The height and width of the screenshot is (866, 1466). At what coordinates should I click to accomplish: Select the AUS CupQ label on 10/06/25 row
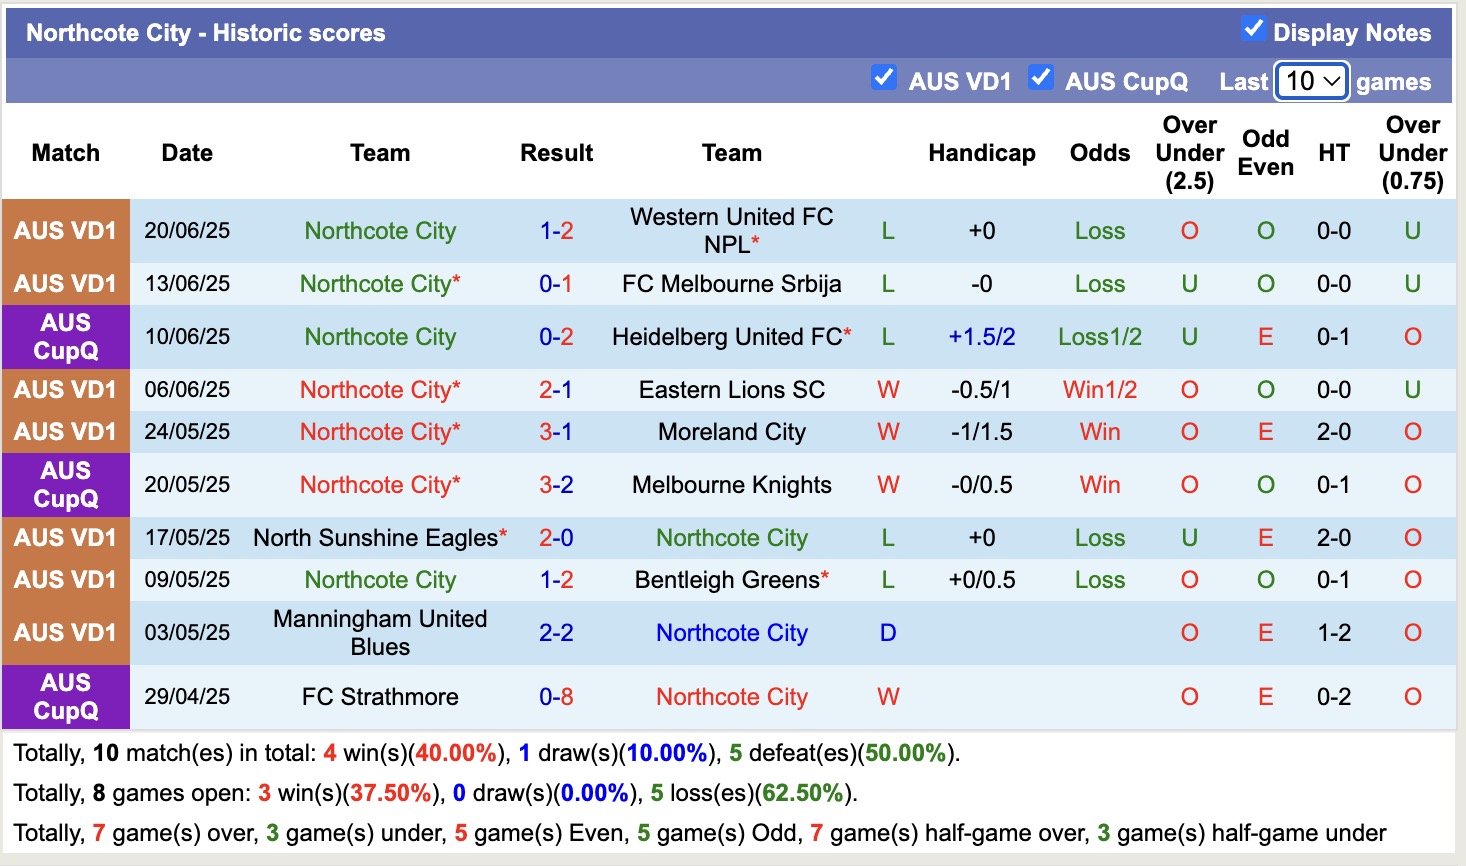66,337
